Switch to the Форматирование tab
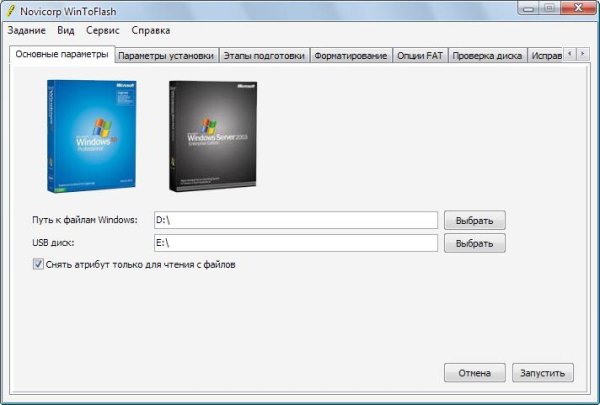The image size is (600, 405). 351,56
